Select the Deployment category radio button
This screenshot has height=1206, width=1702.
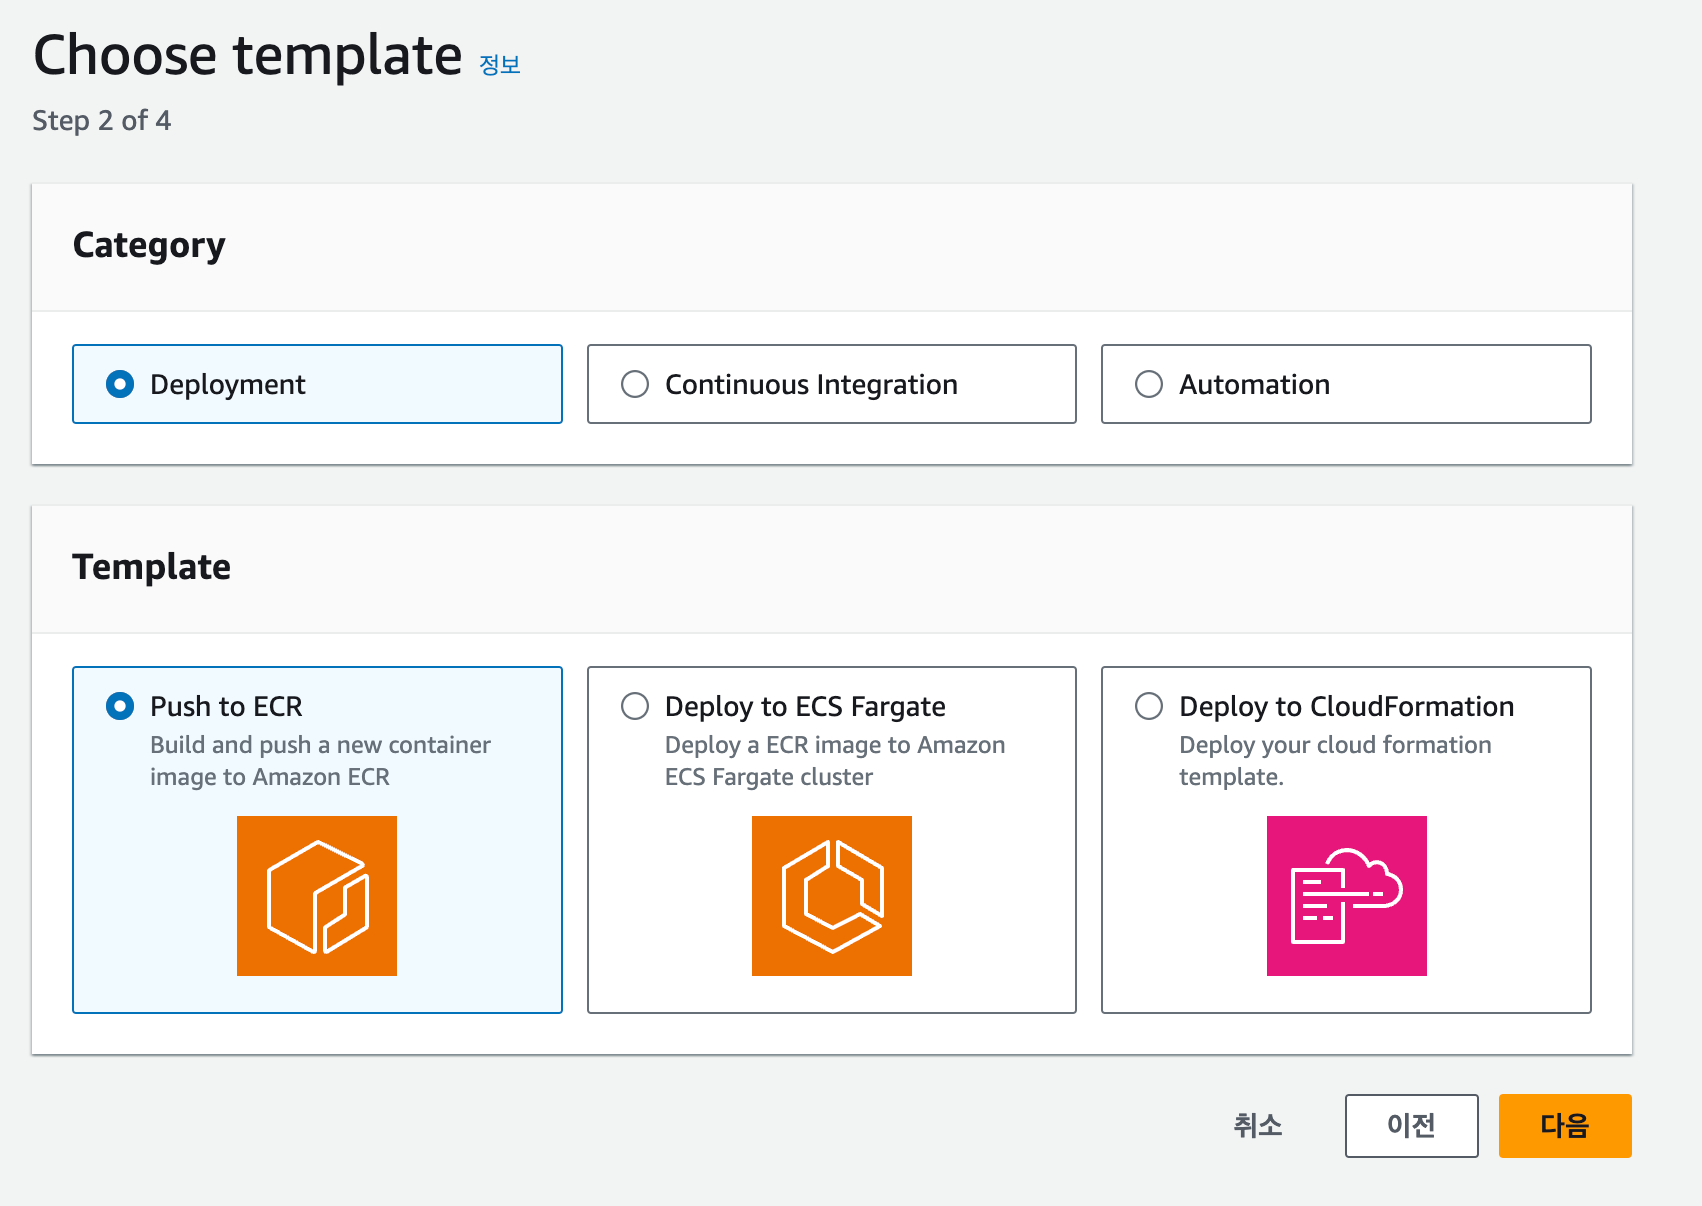click(120, 384)
